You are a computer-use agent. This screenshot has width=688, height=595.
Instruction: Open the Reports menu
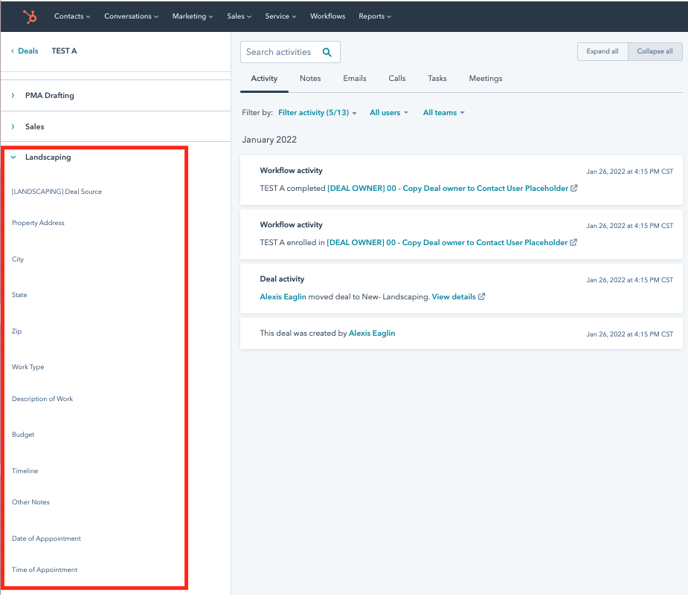[374, 16]
